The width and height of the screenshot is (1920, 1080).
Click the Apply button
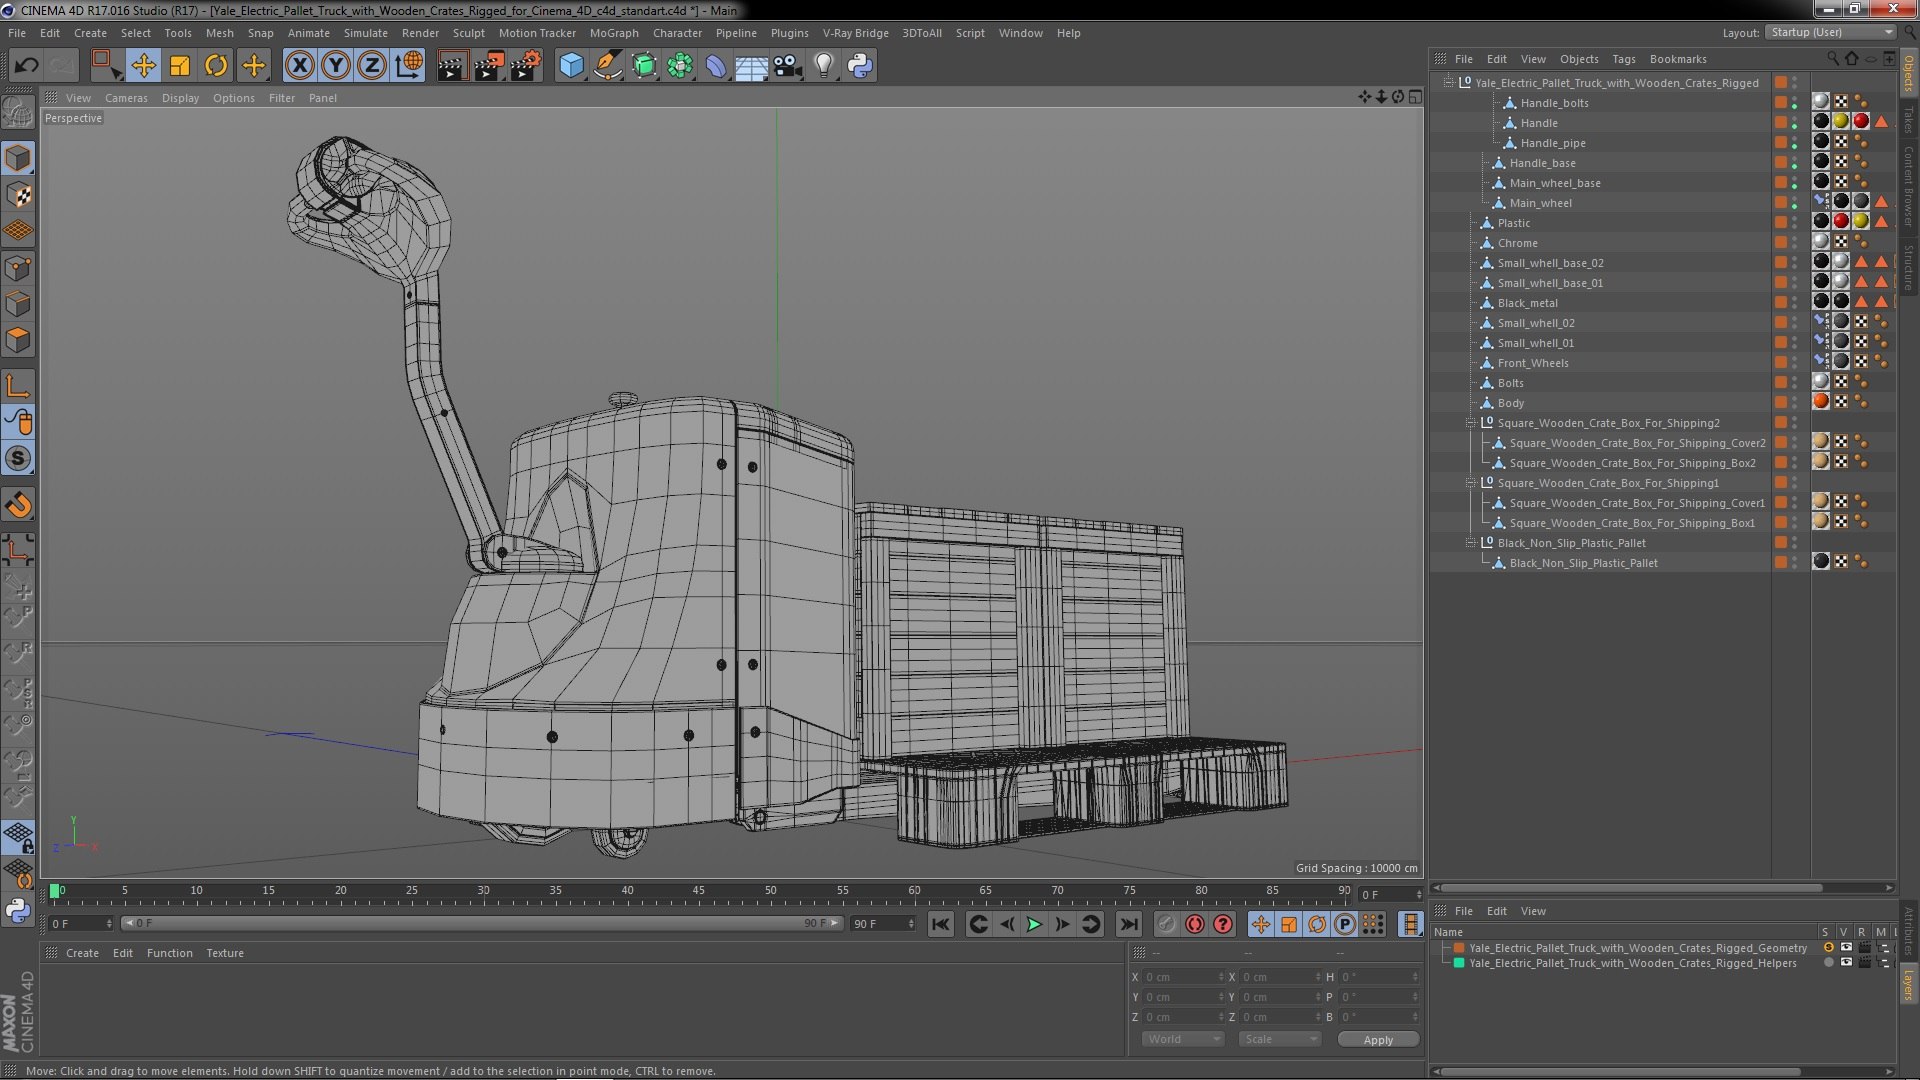(x=1378, y=1040)
